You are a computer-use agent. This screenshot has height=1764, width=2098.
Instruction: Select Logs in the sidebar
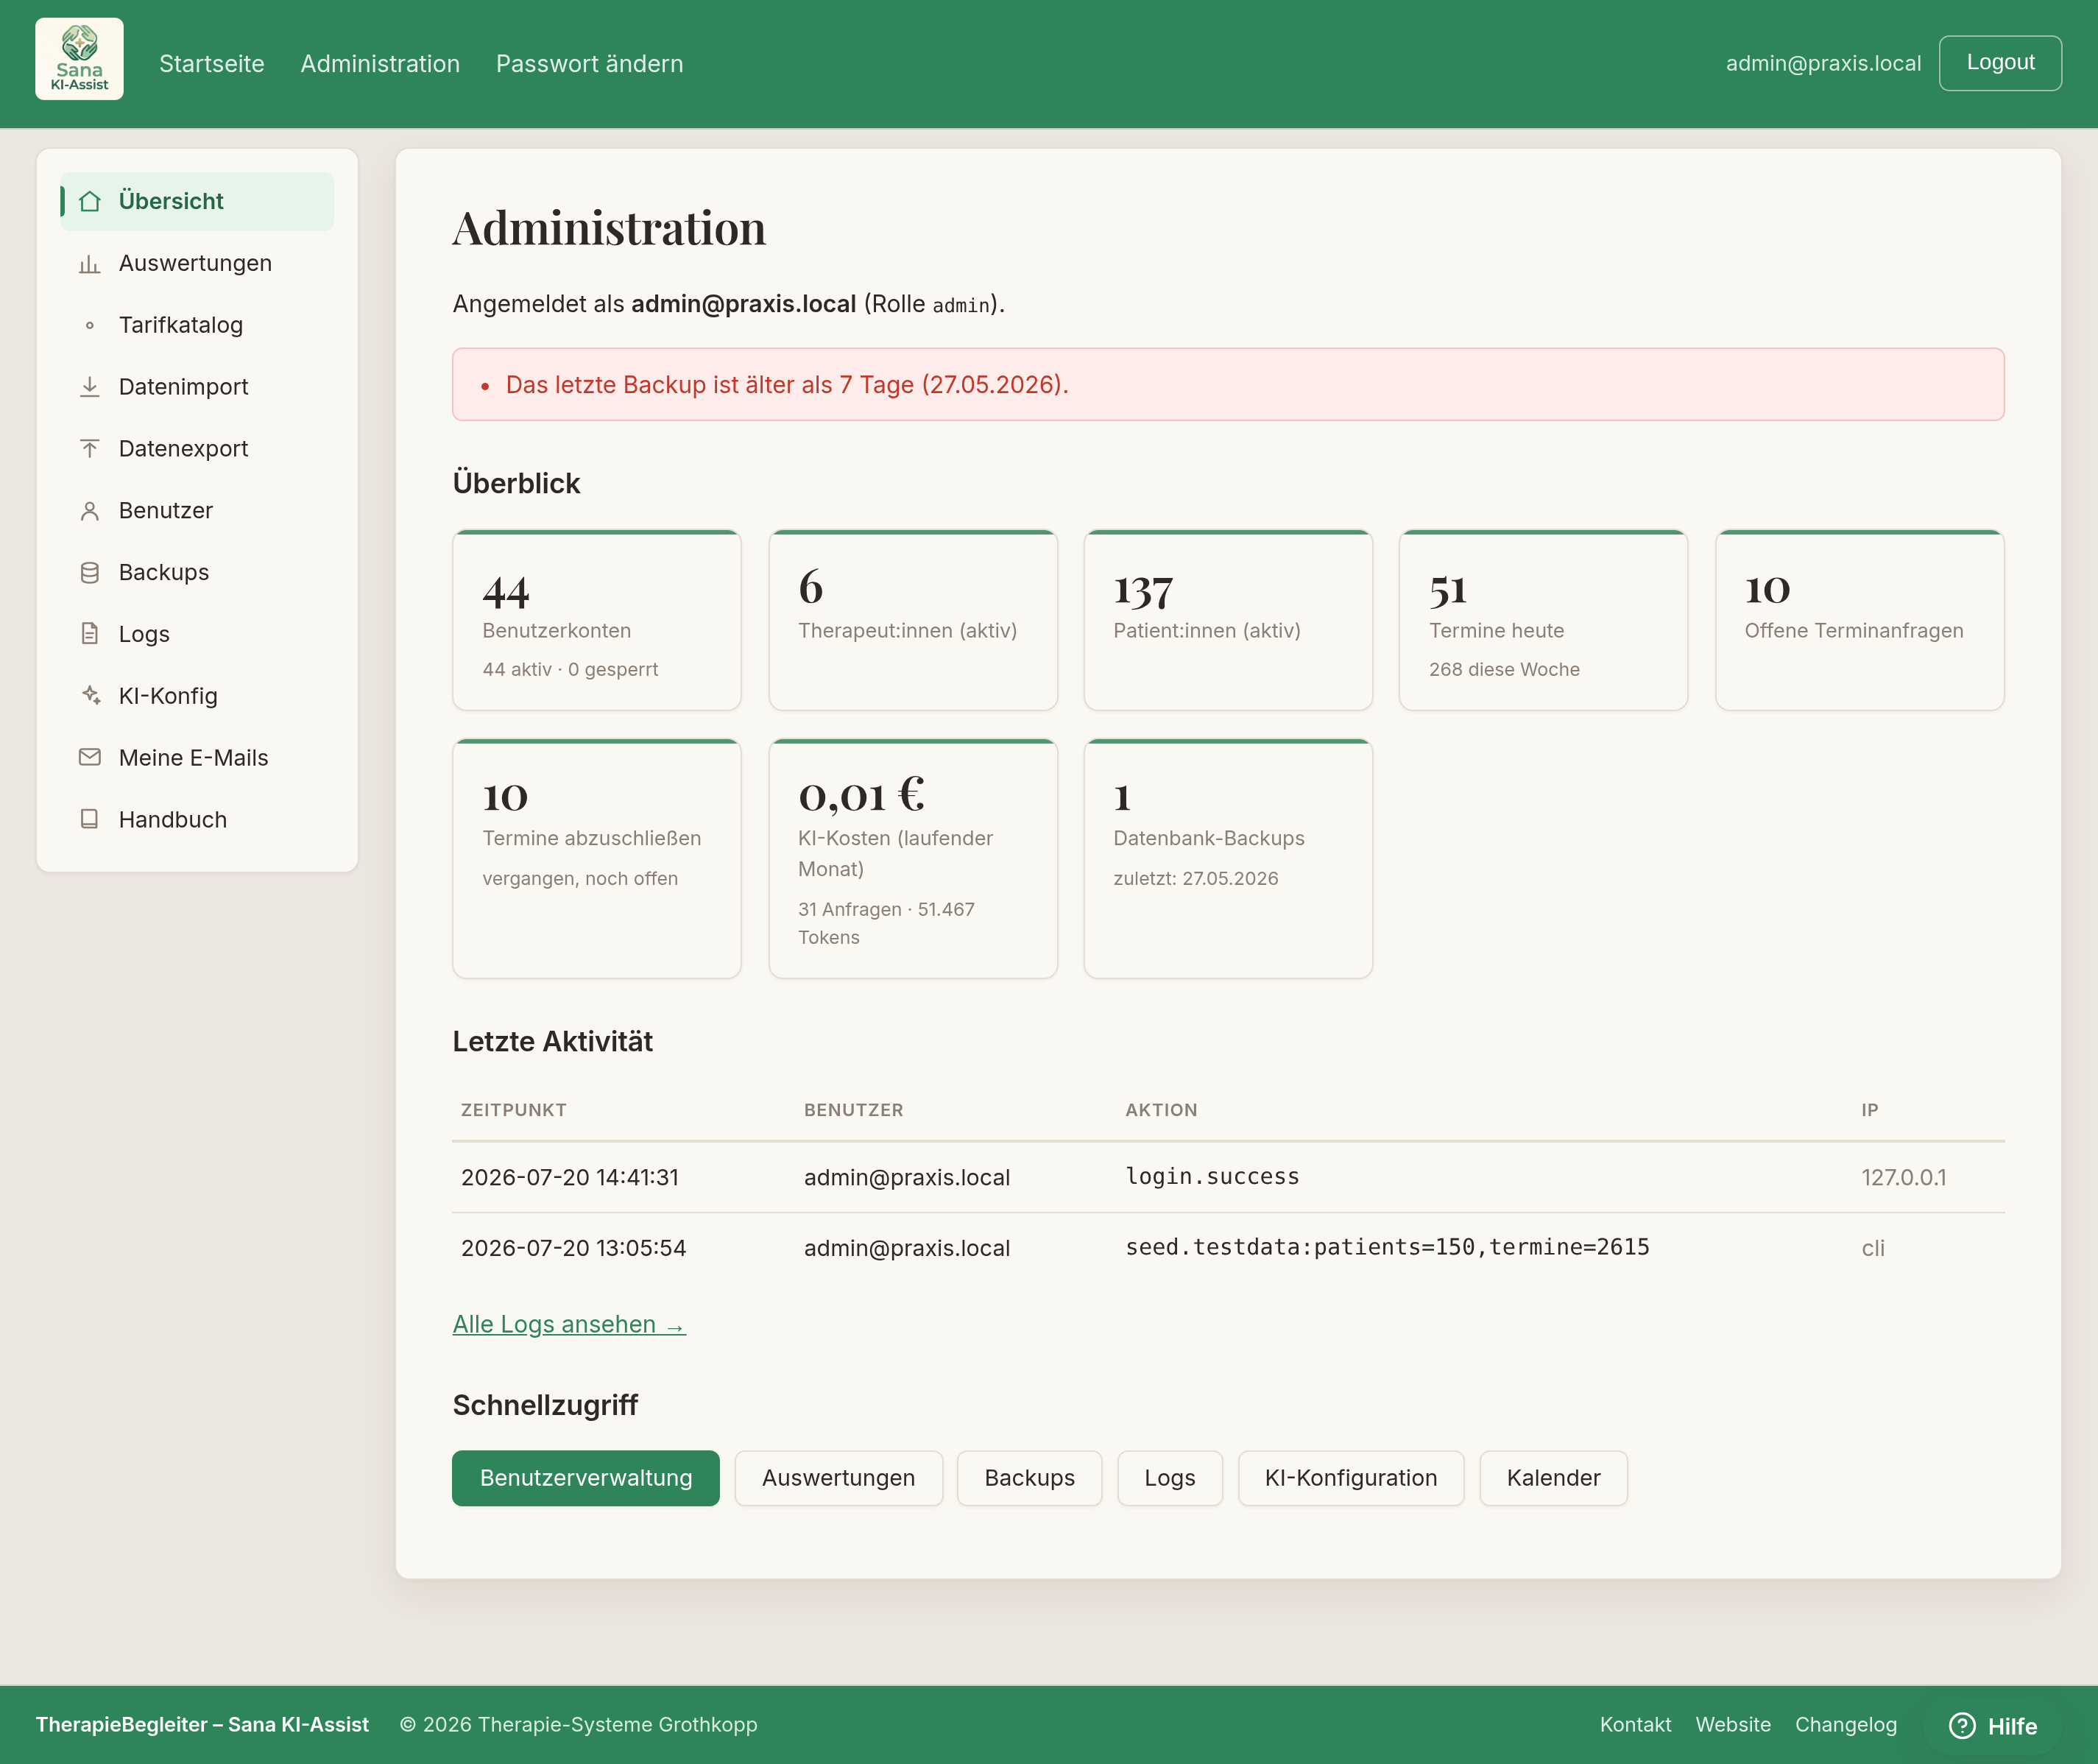click(x=197, y=634)
